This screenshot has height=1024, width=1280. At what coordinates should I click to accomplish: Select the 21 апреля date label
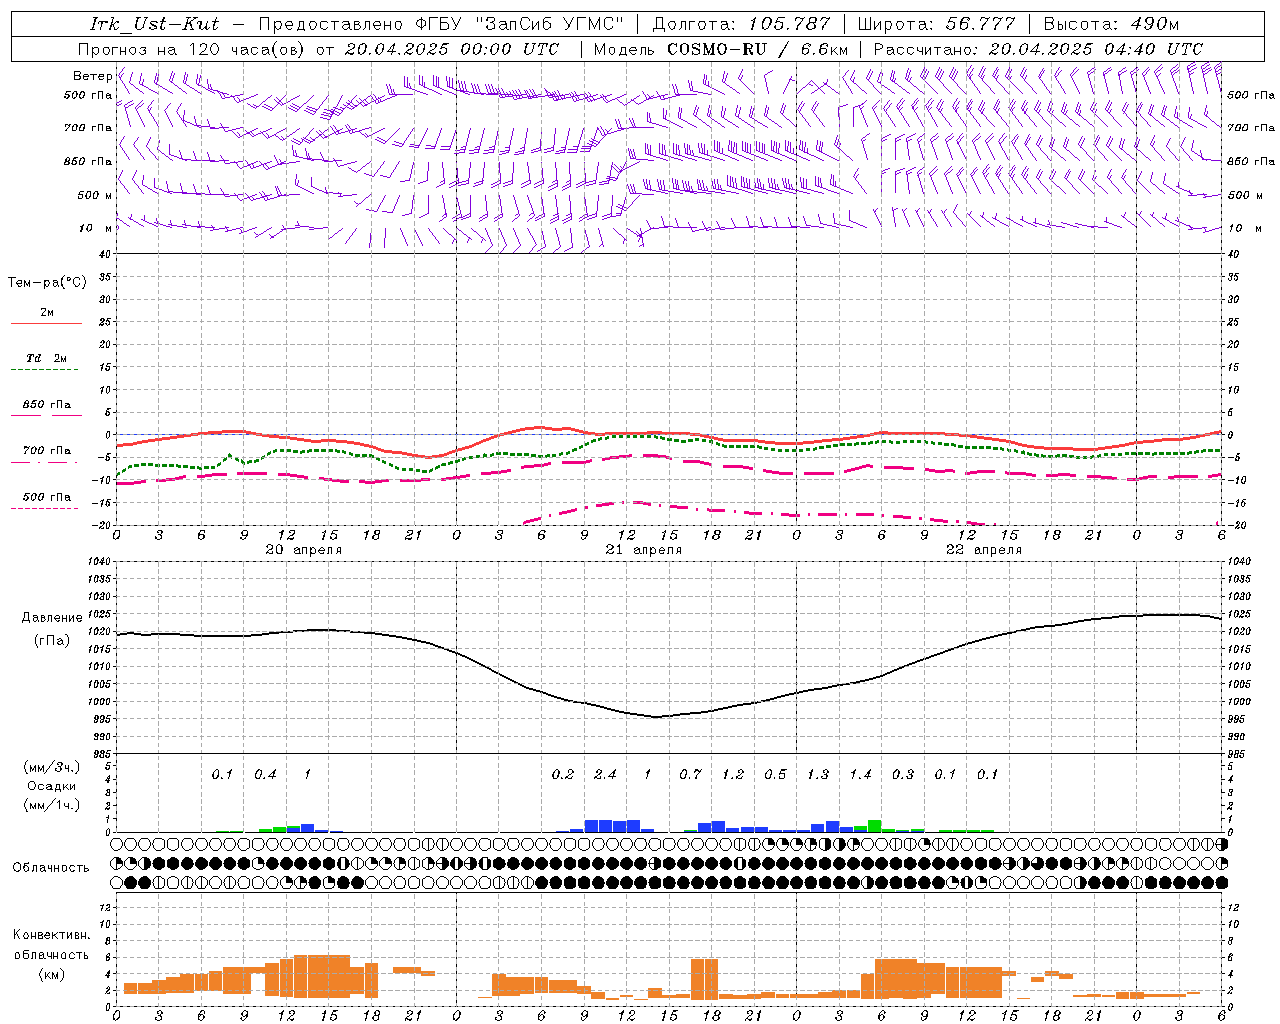tap(644, 550)
